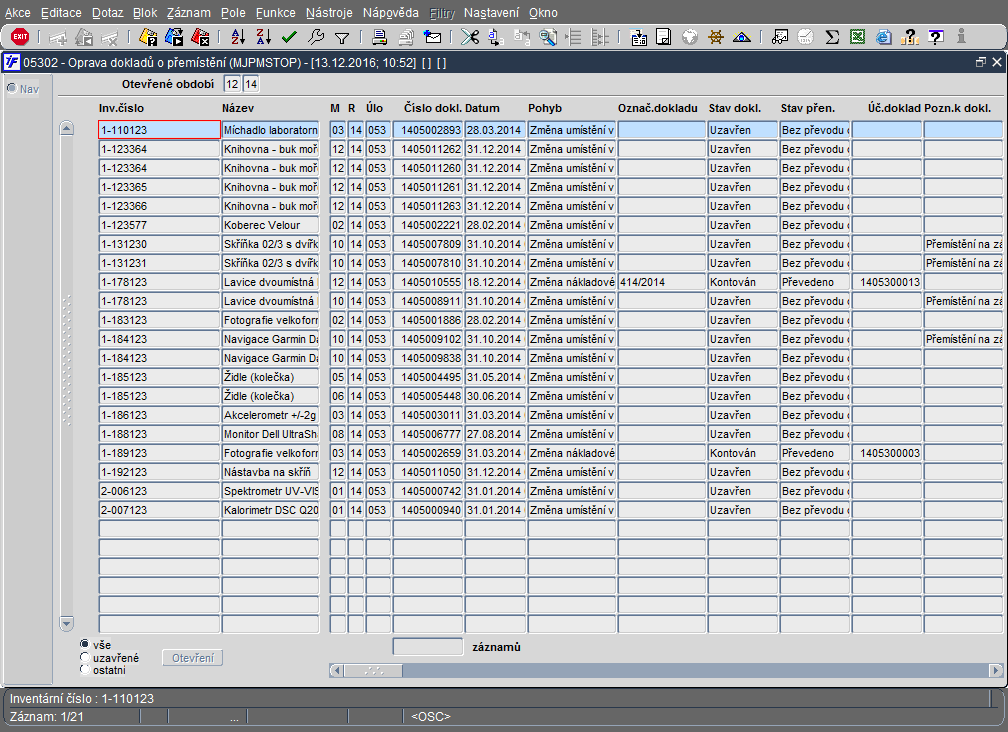Image resolution: width=1008 pixels, height=732 pixels.
Task: Open the list-of-values form icon
Action: click(x=638, y=37)
